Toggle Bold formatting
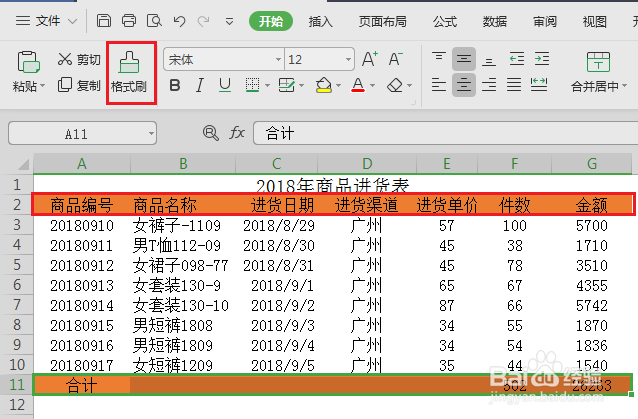638x419 pixels. (175, 85)
